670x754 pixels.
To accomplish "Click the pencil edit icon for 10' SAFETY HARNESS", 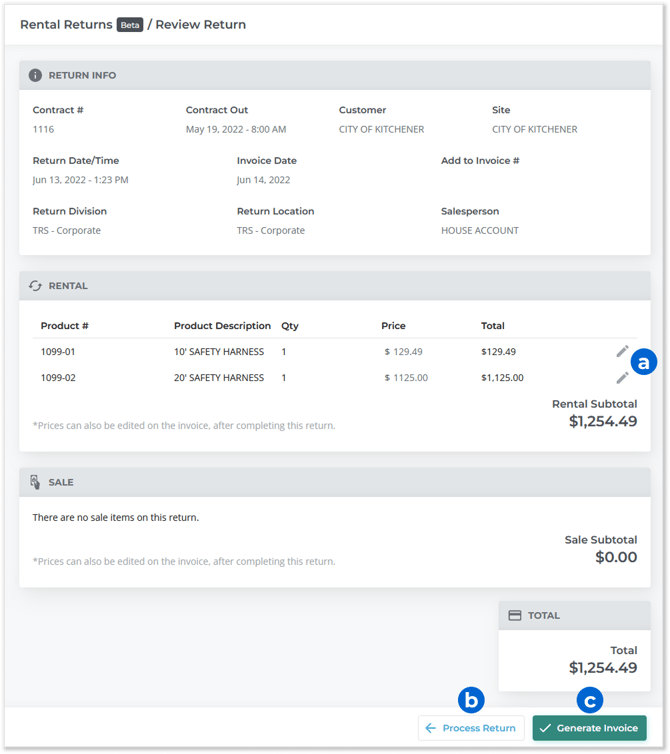I will 622,351.
